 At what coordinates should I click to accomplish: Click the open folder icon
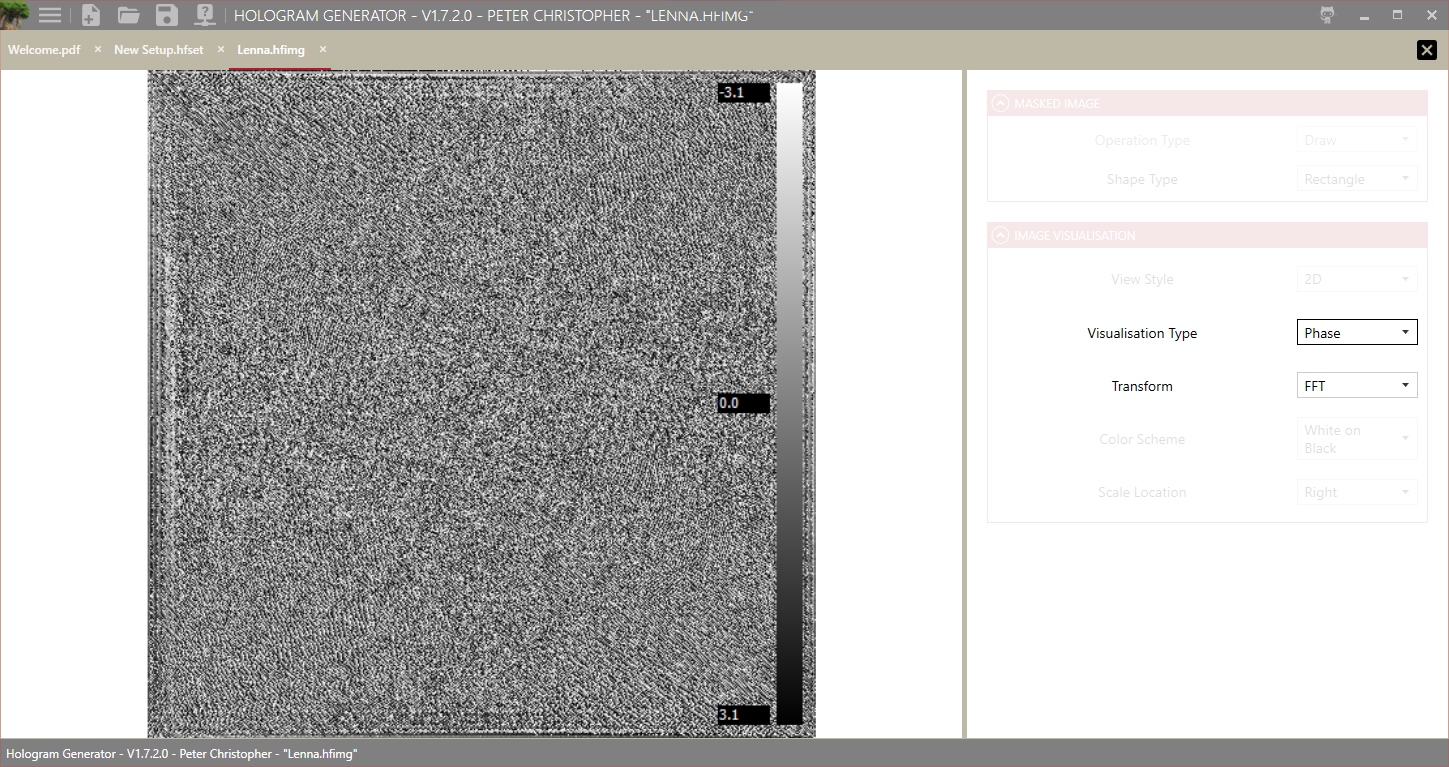(x=128, y=15)
